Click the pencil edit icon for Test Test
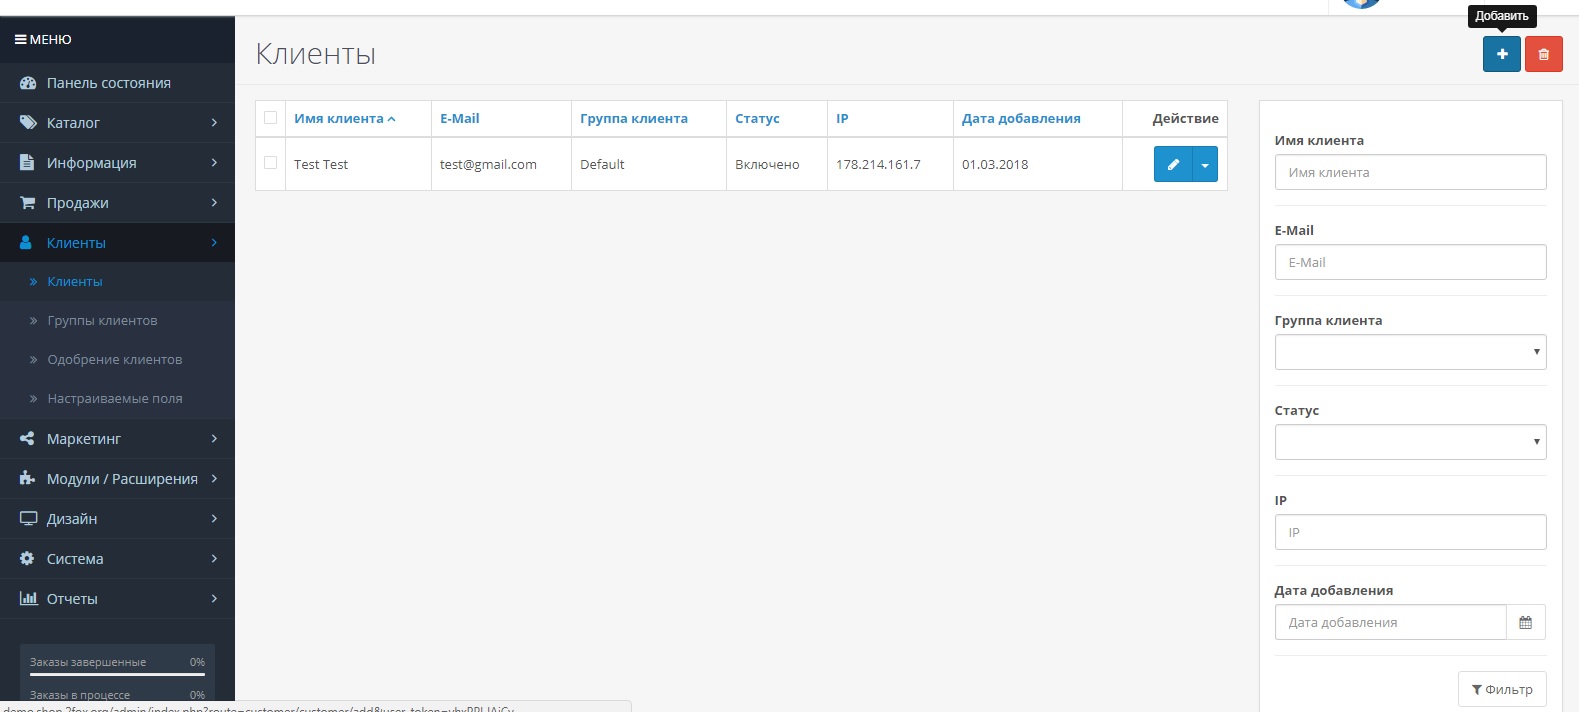 point(1173,165)
